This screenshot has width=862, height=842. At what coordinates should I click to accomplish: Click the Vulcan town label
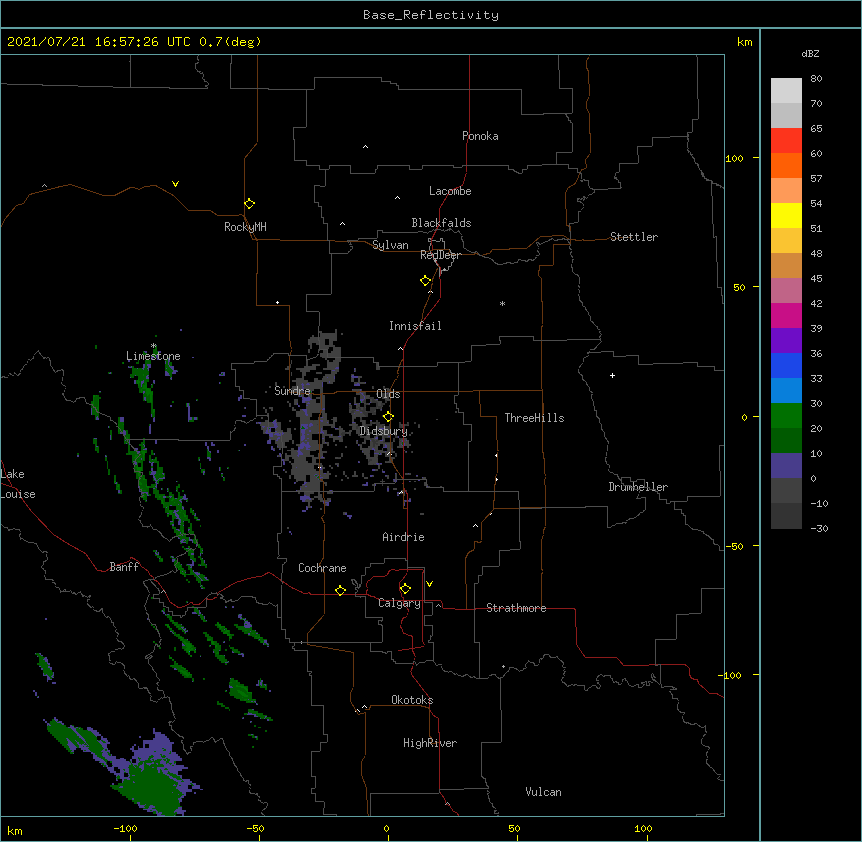543,792
